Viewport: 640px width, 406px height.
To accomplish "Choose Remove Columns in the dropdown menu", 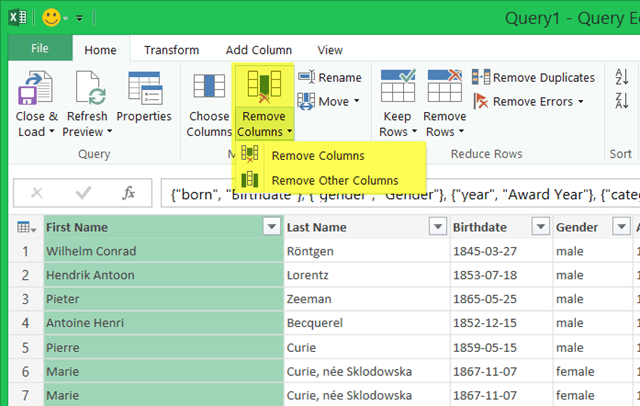I will tap(318, 156).
